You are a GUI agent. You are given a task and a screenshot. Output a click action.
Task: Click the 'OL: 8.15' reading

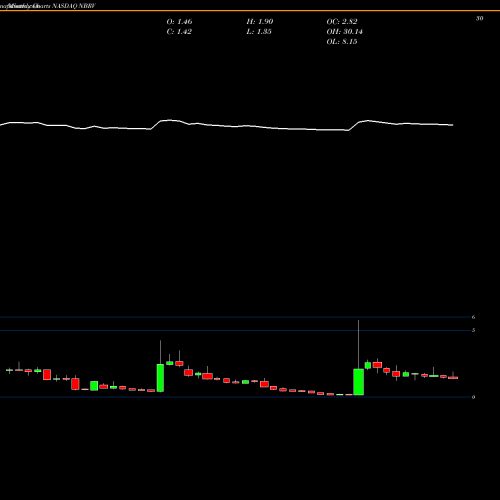click(342, 42)
